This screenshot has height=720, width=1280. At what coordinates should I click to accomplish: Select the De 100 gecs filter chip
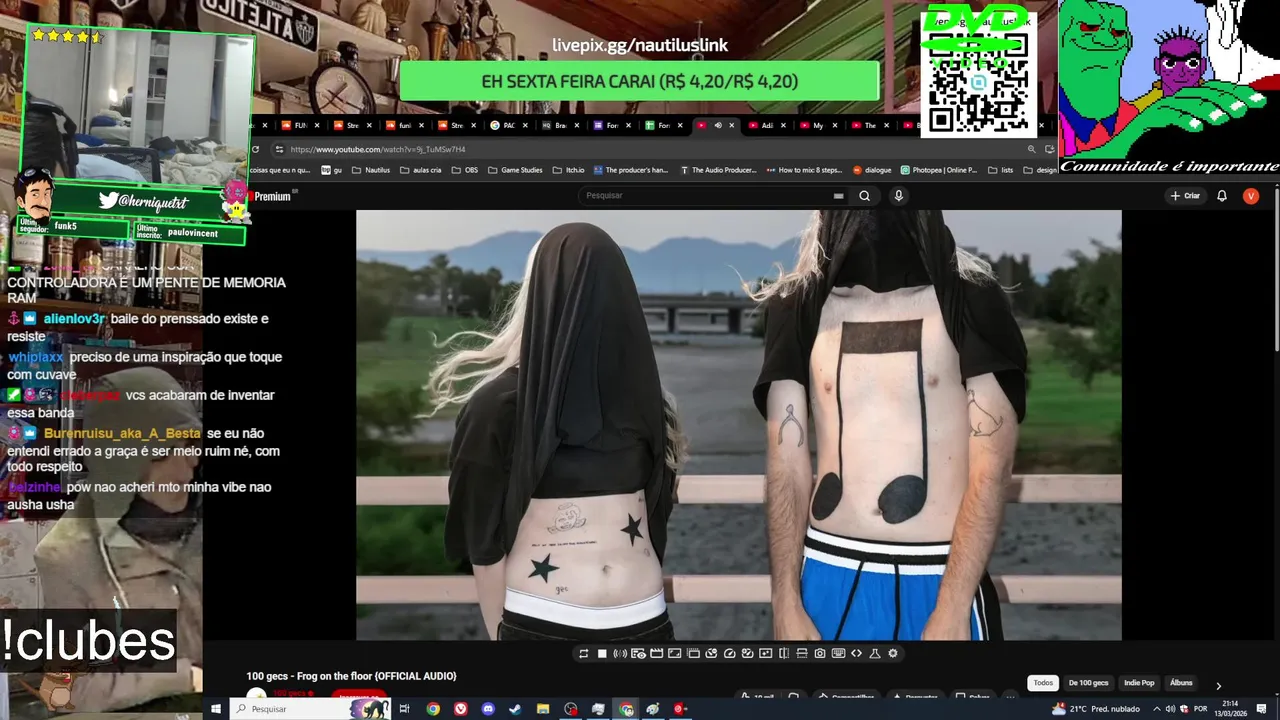click(1088, 683)
